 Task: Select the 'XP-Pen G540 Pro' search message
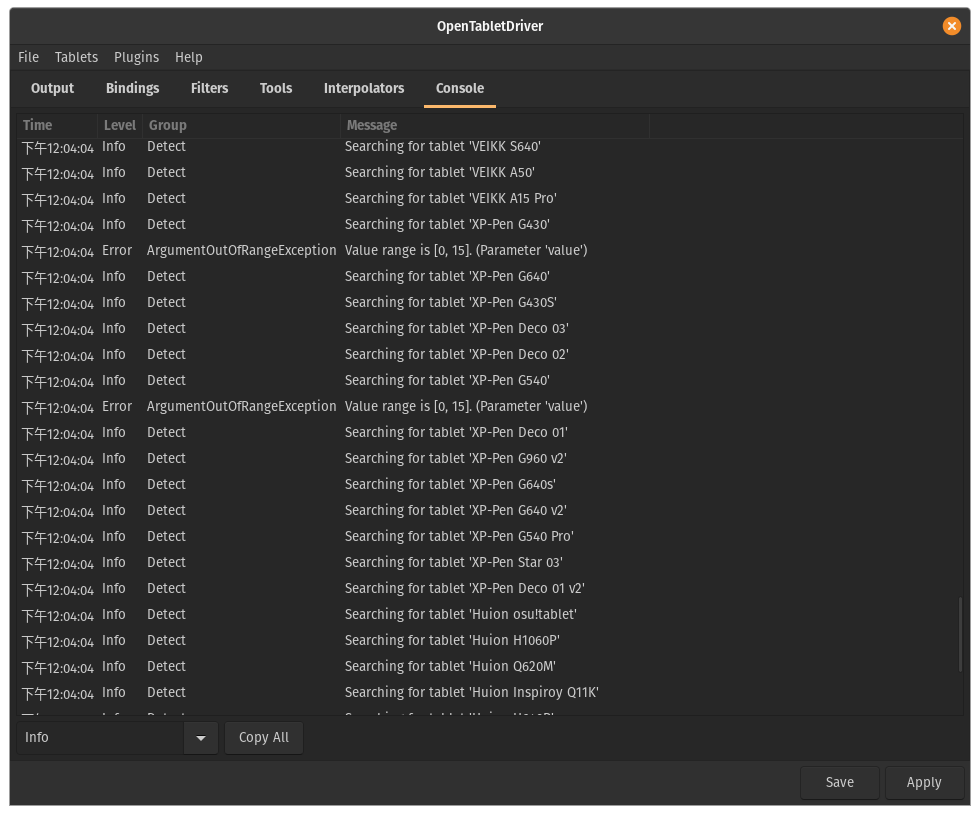point(459,536)
